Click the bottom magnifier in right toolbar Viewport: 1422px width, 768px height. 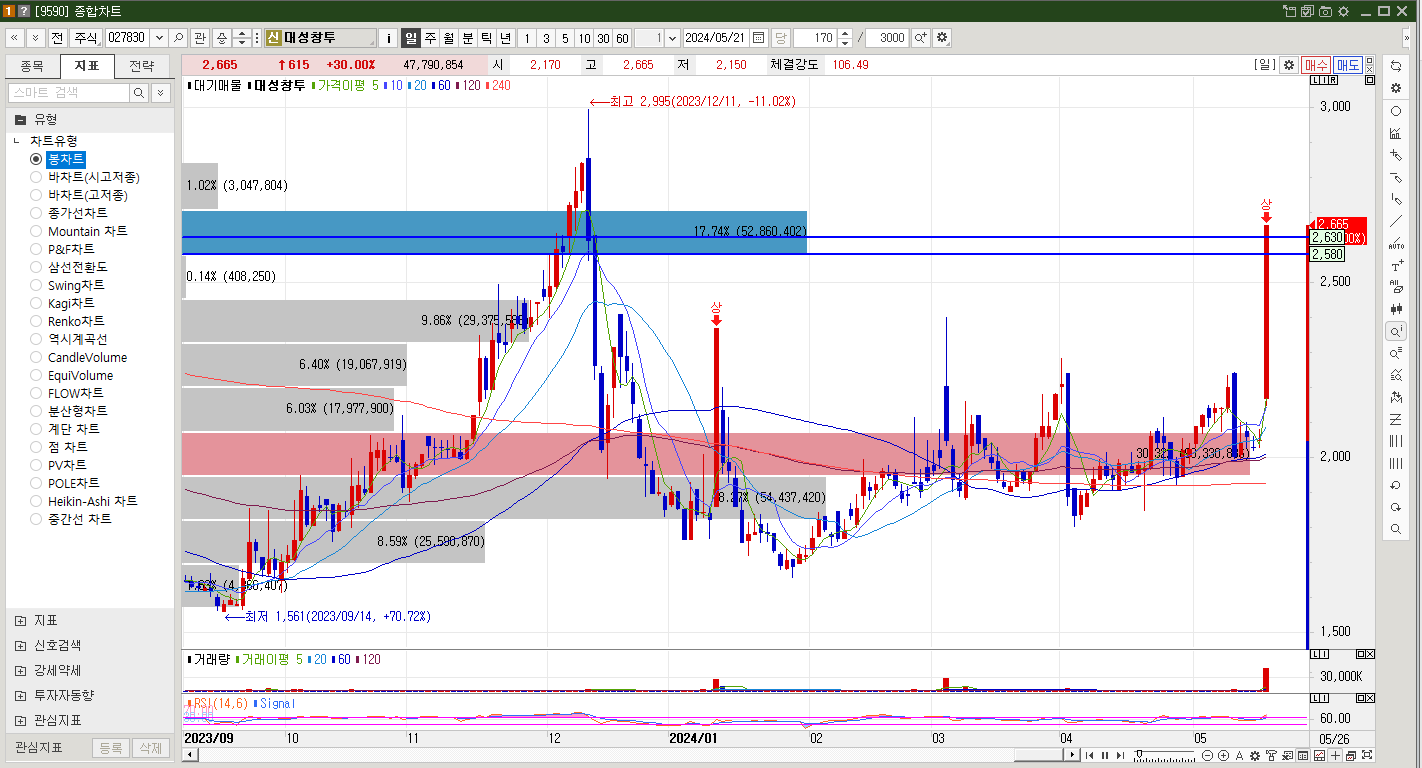coord(1396,529)
